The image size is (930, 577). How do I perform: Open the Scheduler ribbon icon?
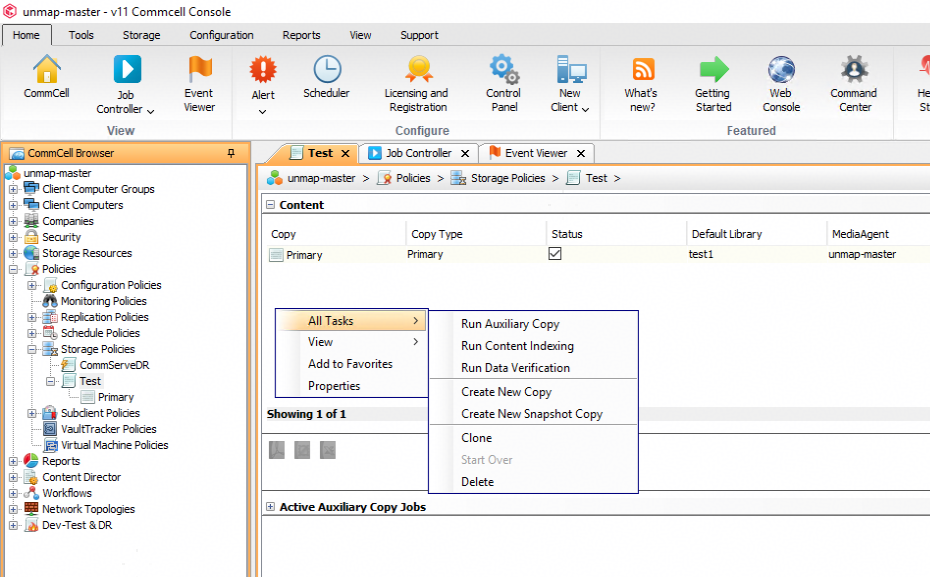click(x=327, y=69)
